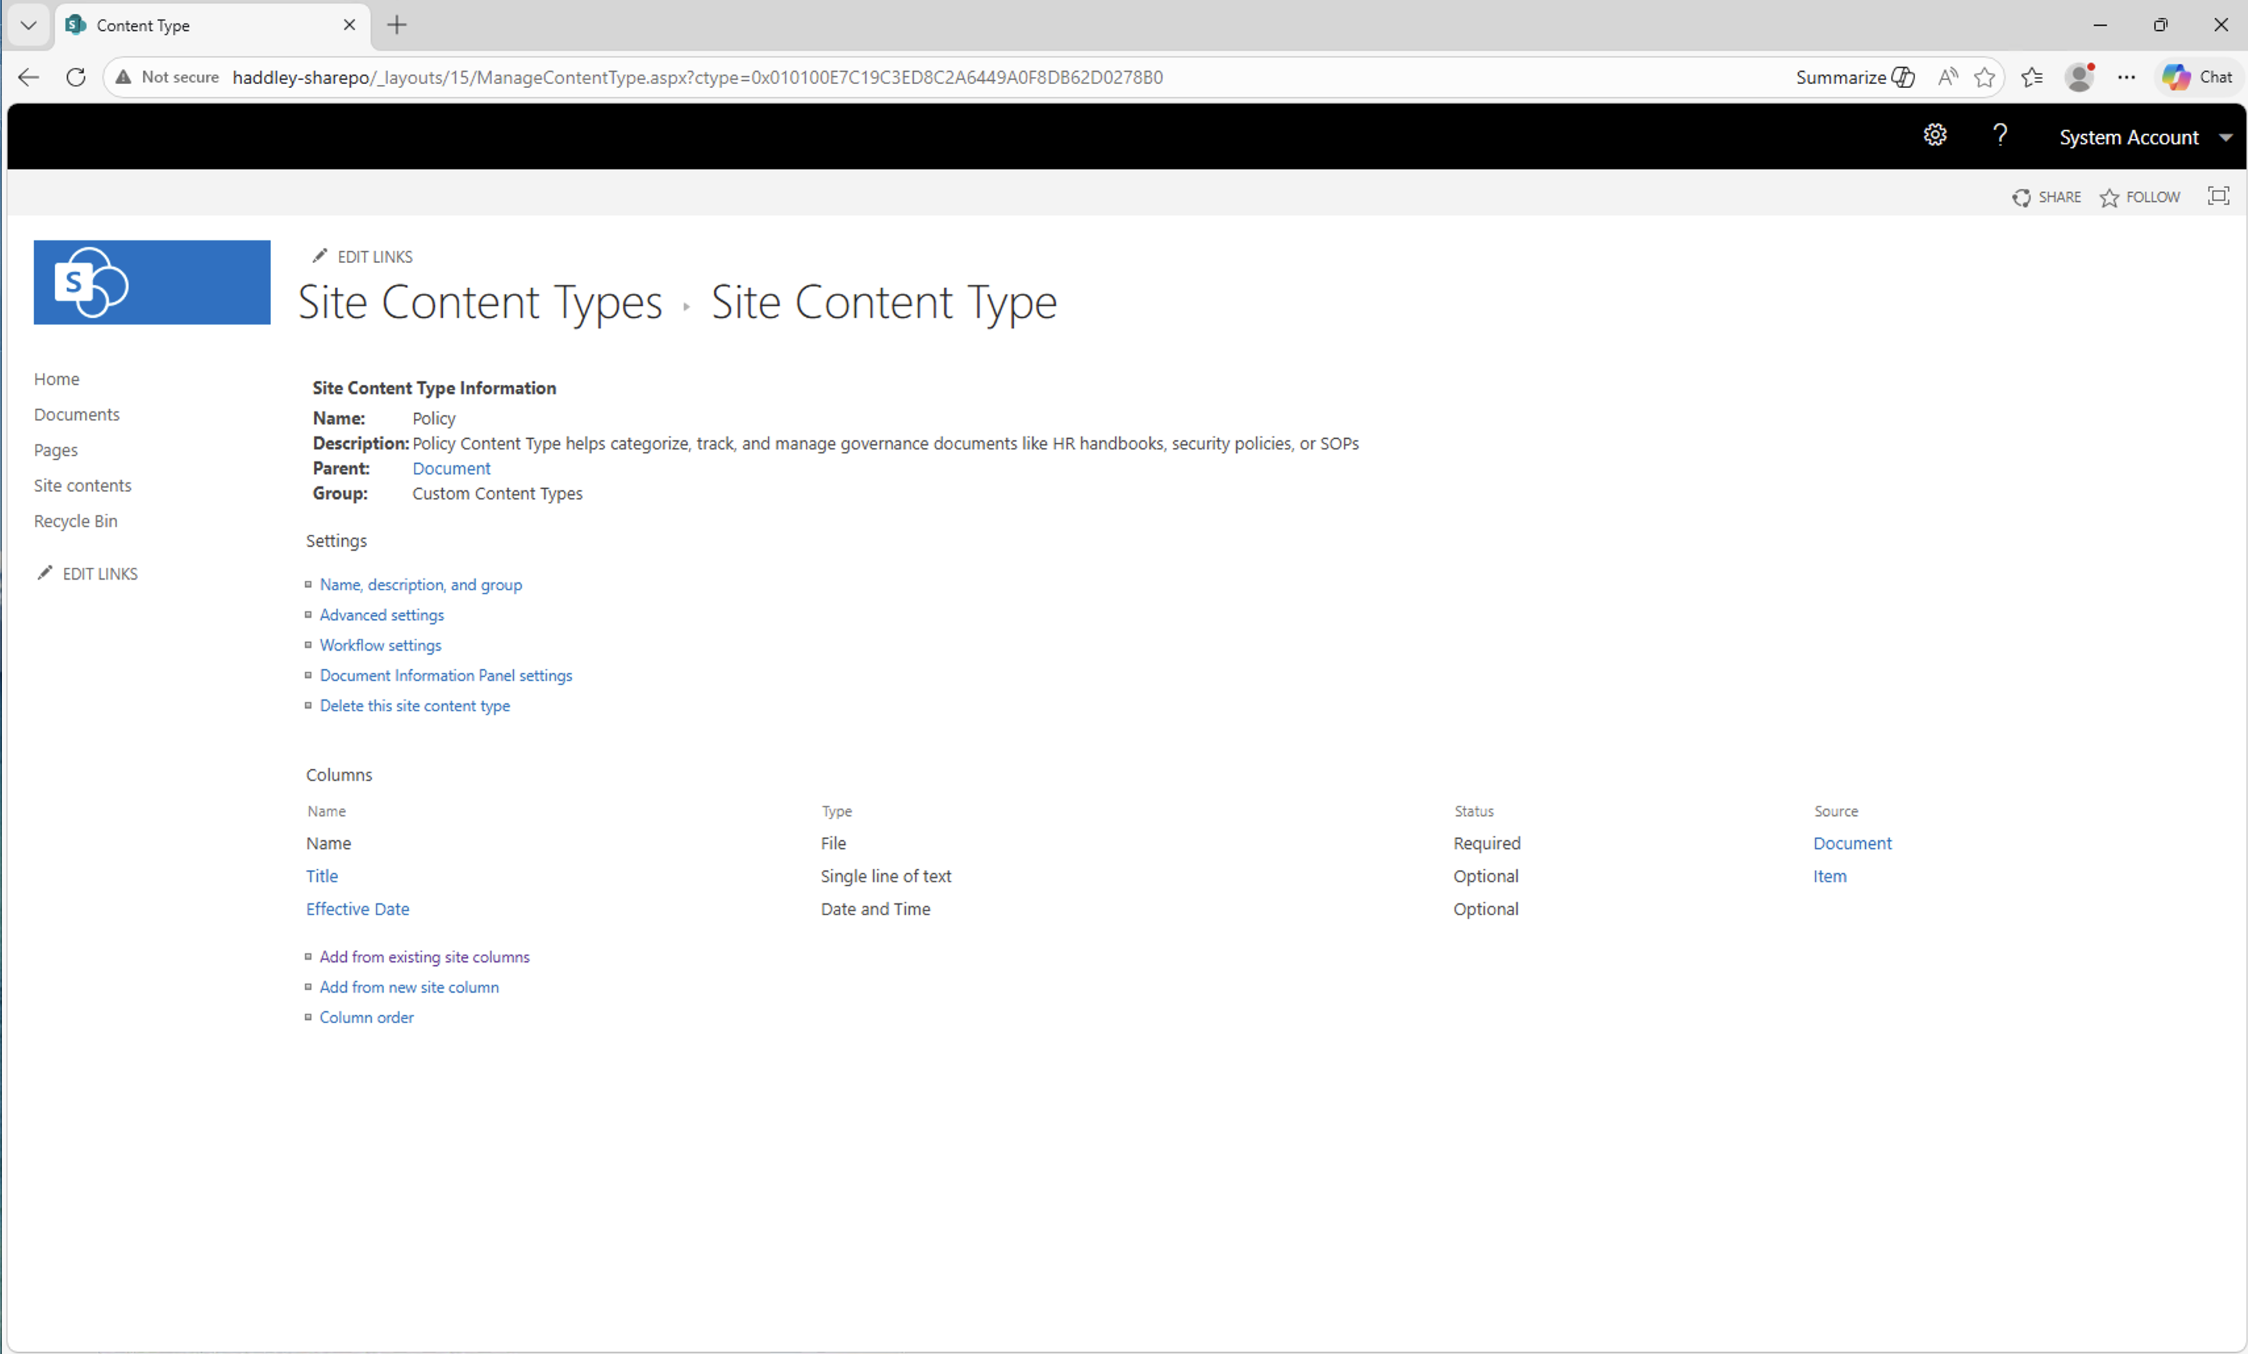Click 'Date and Time' type cell

876,909
